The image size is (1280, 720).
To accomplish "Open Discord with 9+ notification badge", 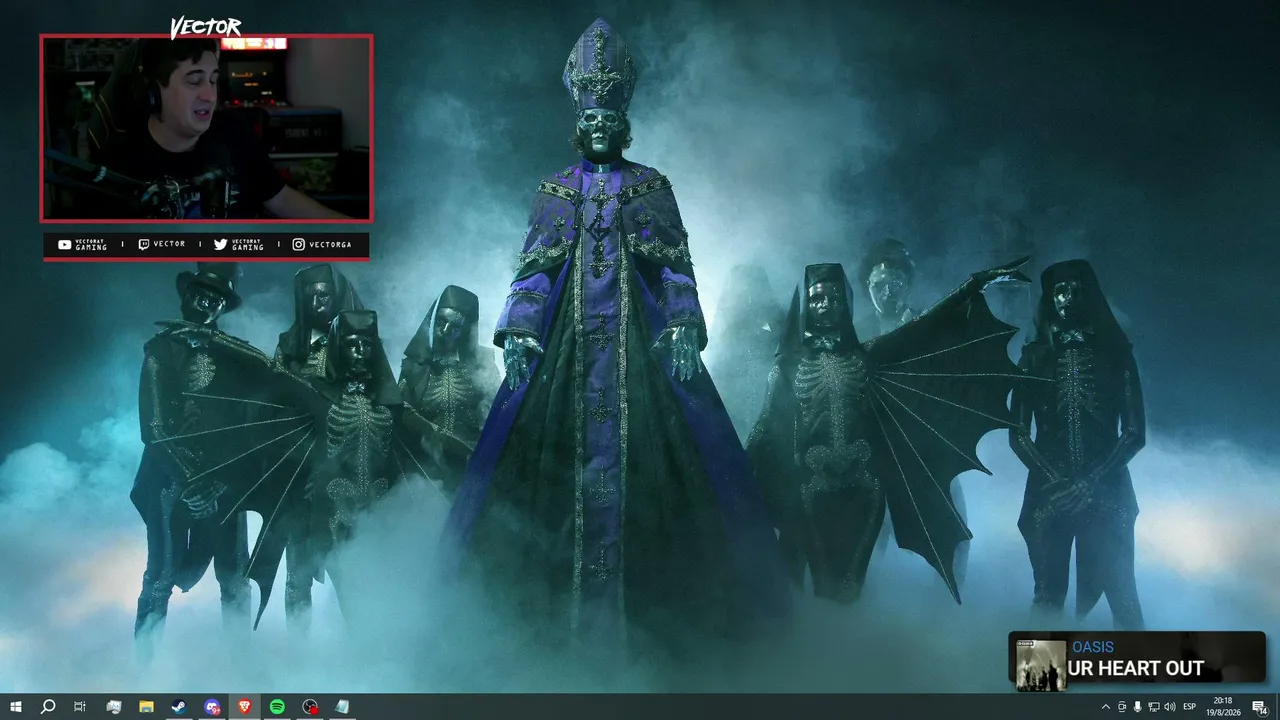I will [x=212, y=707].
